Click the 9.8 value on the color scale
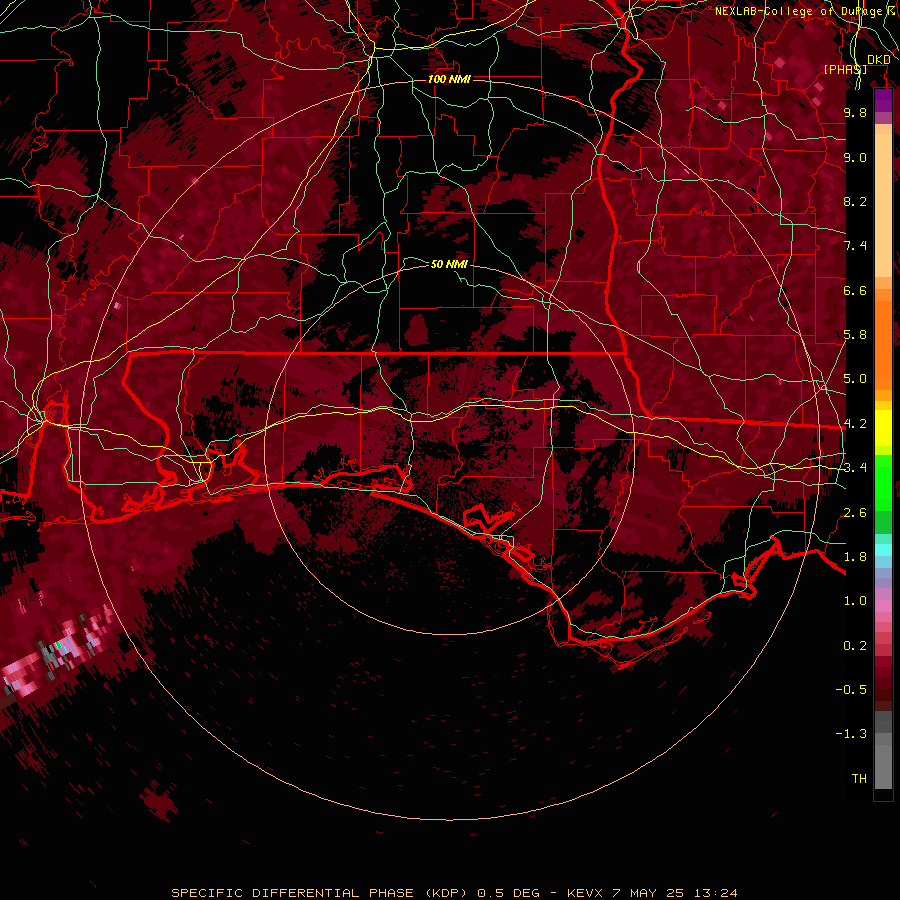The height and width of the screenshot is (900, 900). tap(855, 112)
